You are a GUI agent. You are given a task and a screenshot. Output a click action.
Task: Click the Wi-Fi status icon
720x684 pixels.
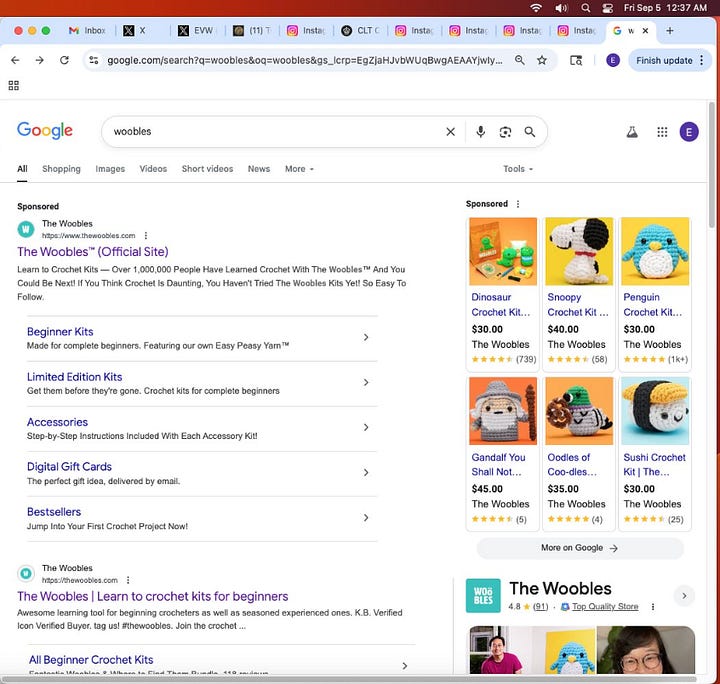pos(536,8)
